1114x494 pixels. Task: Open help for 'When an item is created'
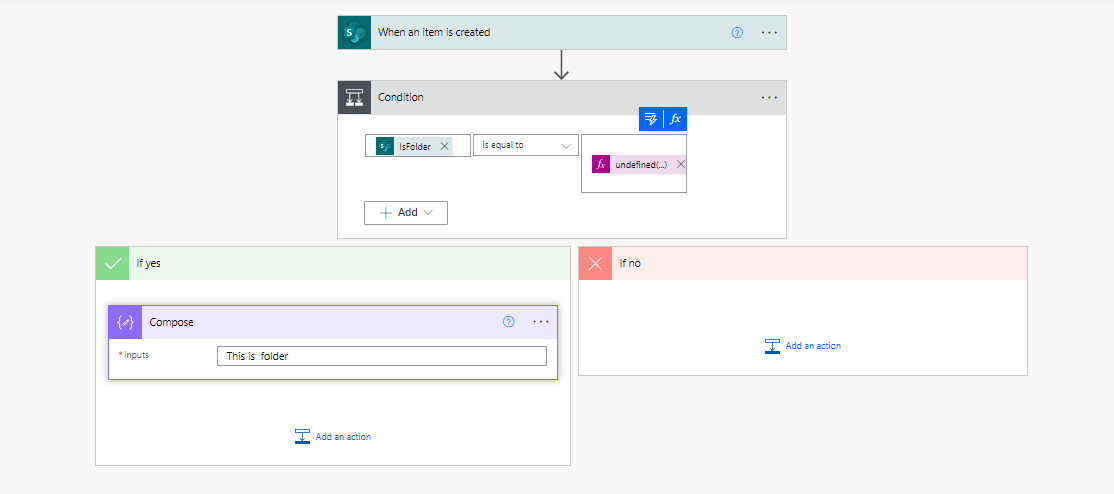pos(737,32)
